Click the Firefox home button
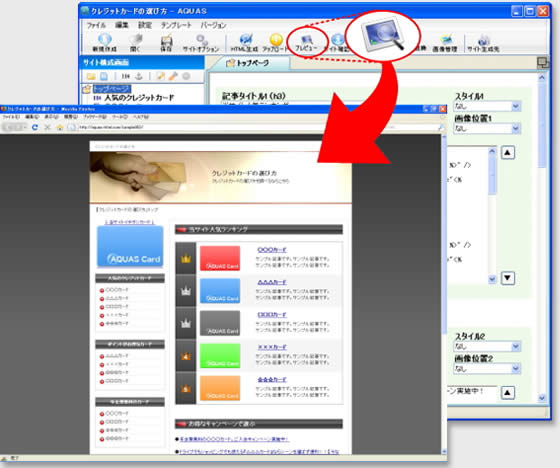This screenshot has height=468, width=560. 60,127
